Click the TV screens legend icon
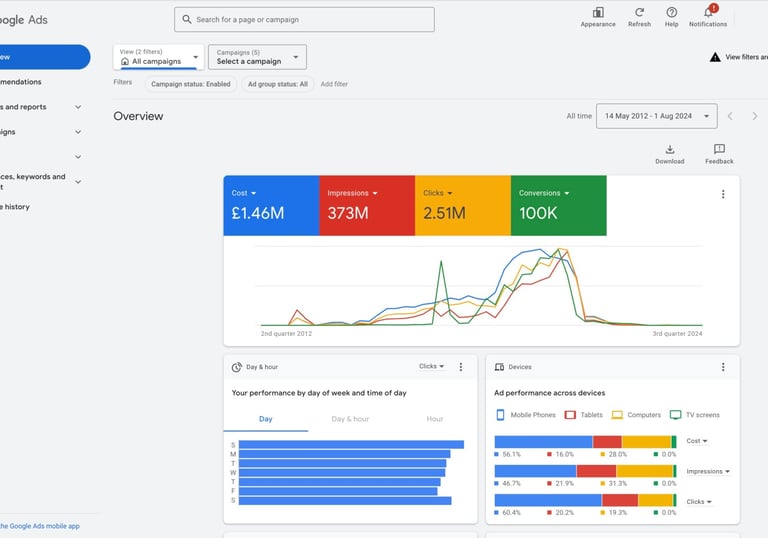 (x=675, y=415)
